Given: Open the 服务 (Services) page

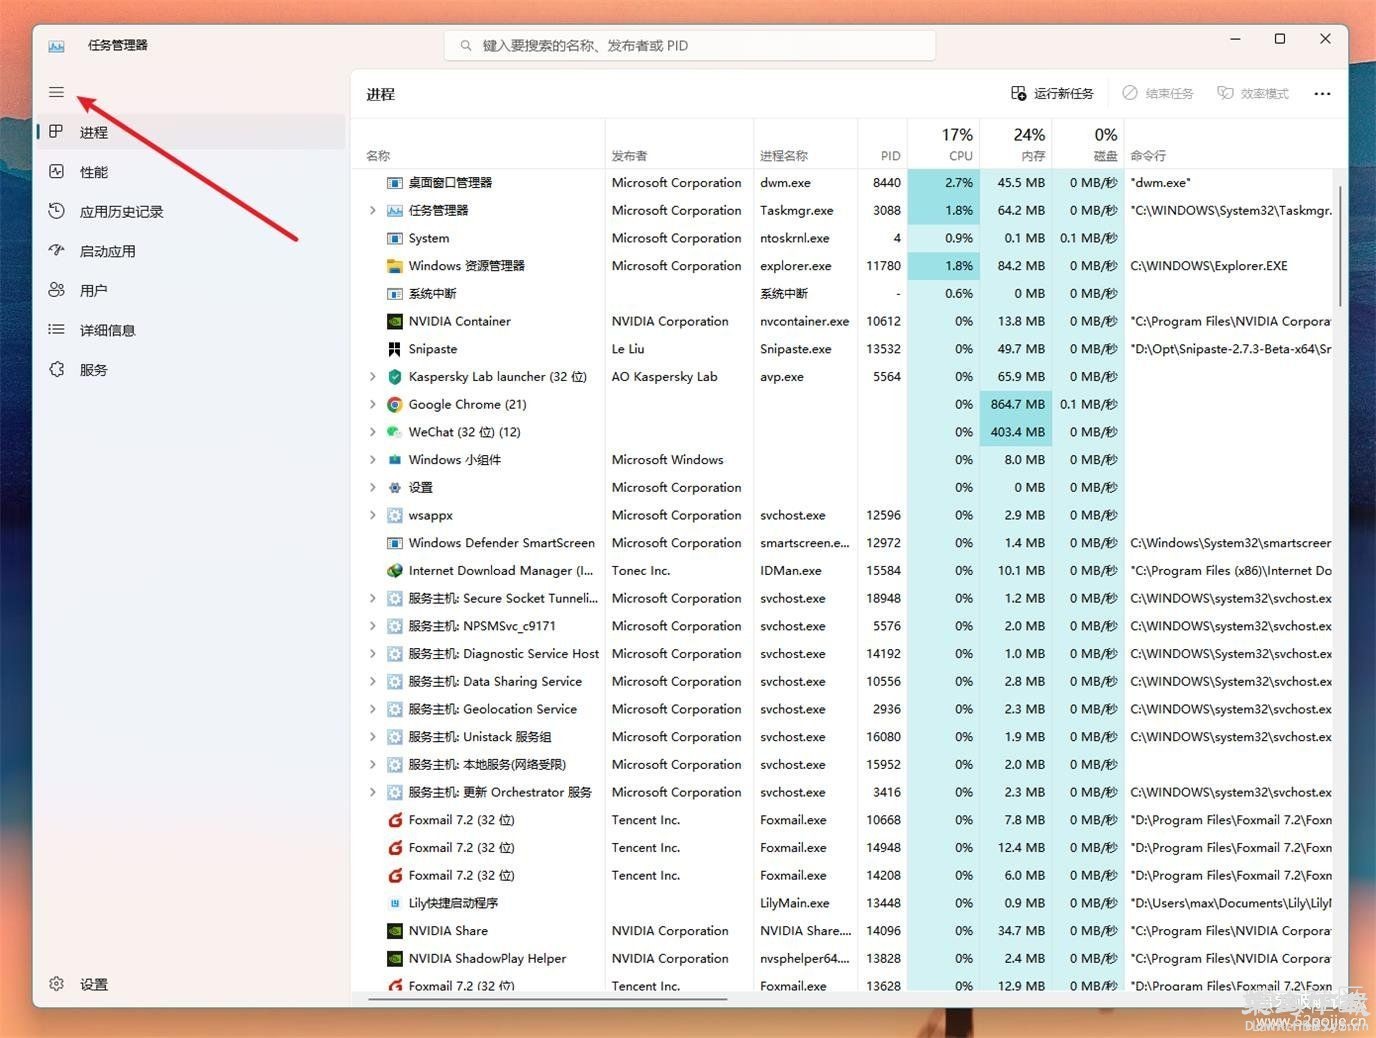Looking at the screenshot, I should click(x=192, y=369).
